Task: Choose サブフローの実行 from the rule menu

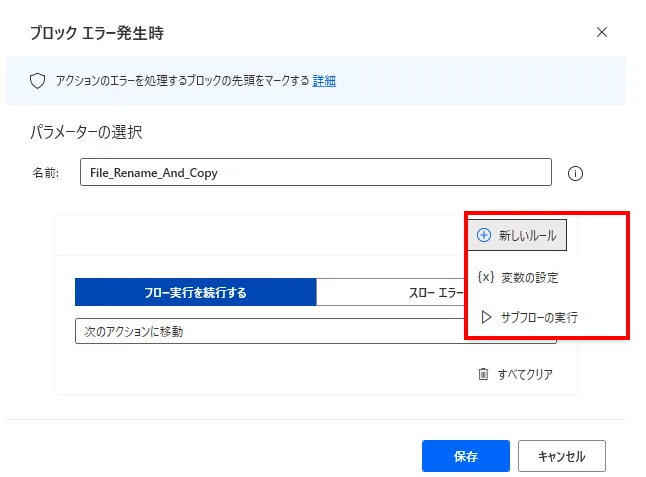Action: click(538, 317)
